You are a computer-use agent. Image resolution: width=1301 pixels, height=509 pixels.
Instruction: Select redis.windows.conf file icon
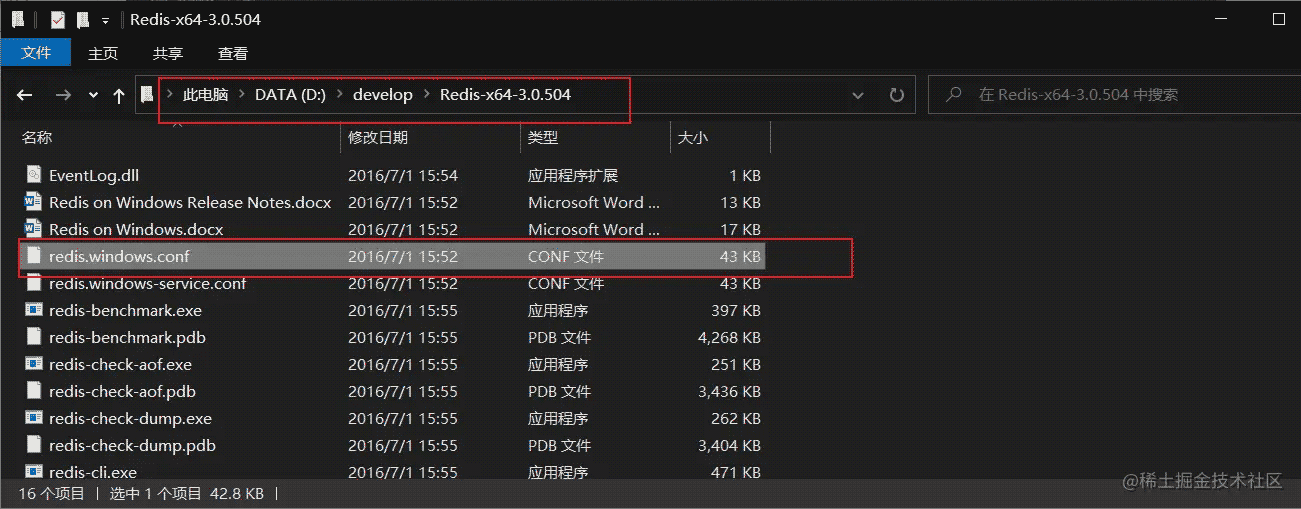[34, 256]
